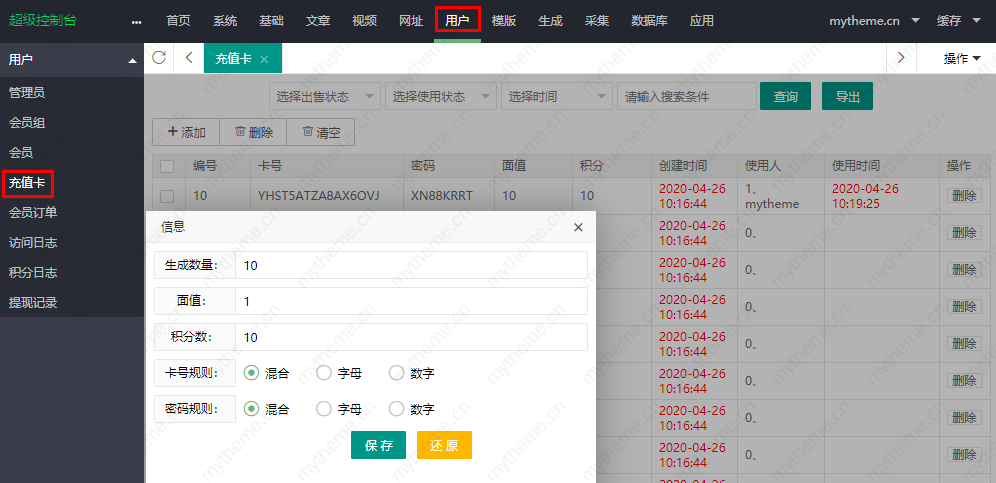
Task: Click the right arrow tab scroll icon
Action: (901, 58)
